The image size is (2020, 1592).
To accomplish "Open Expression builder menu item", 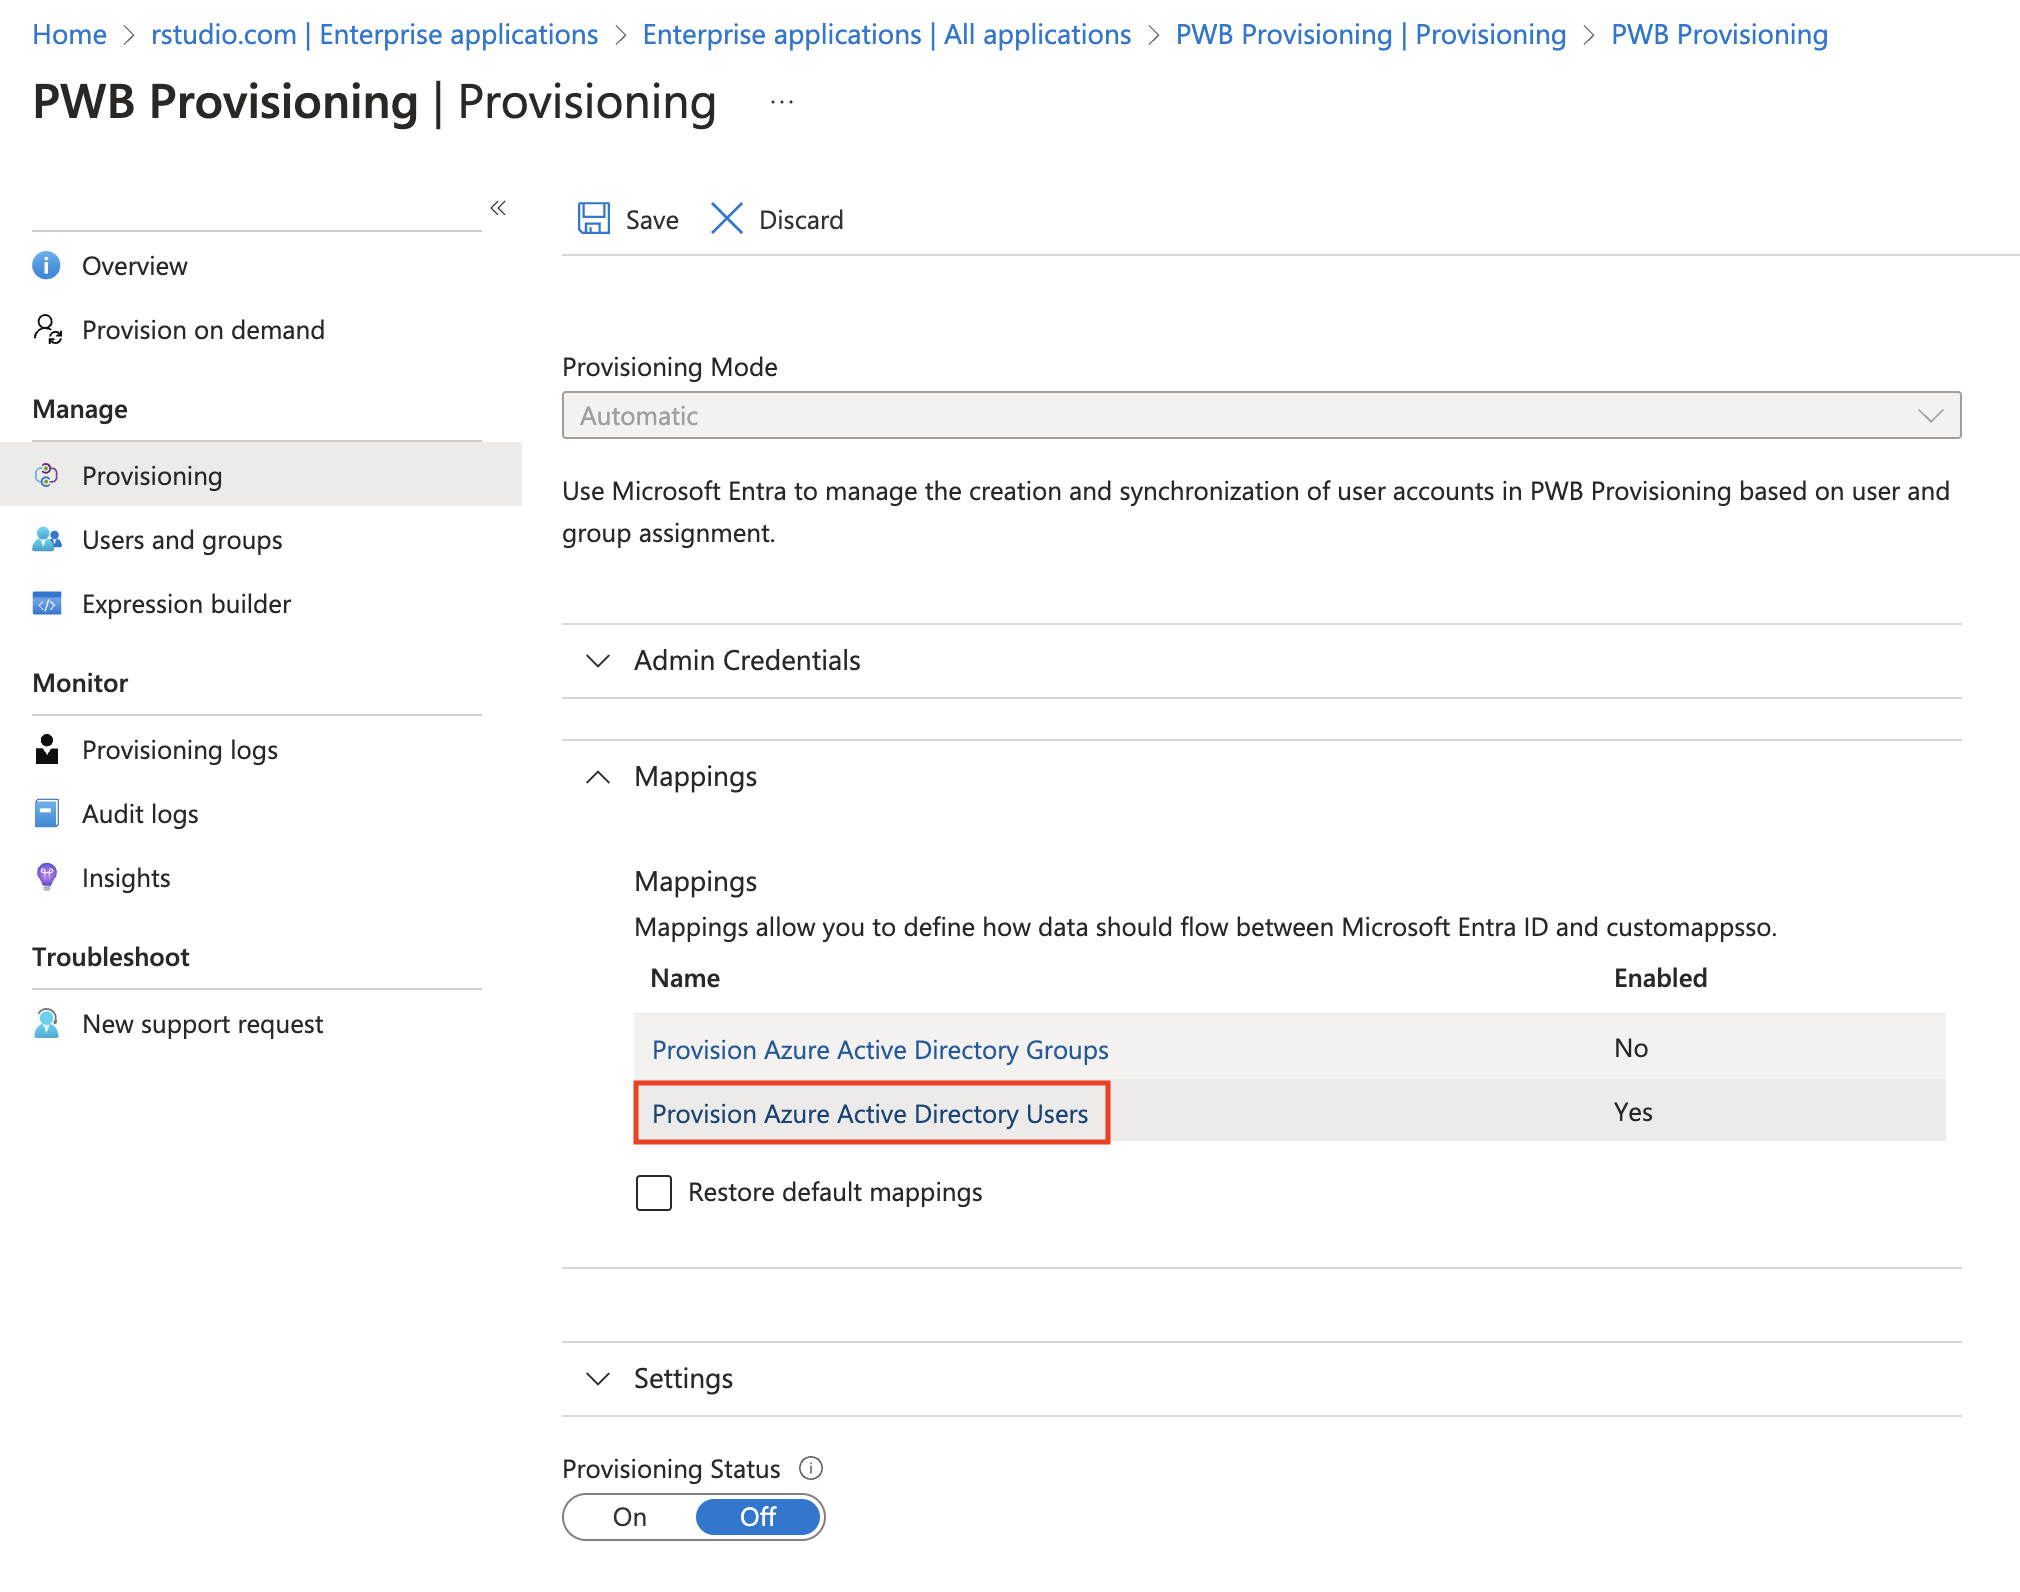I will click(x=186, y=604).
